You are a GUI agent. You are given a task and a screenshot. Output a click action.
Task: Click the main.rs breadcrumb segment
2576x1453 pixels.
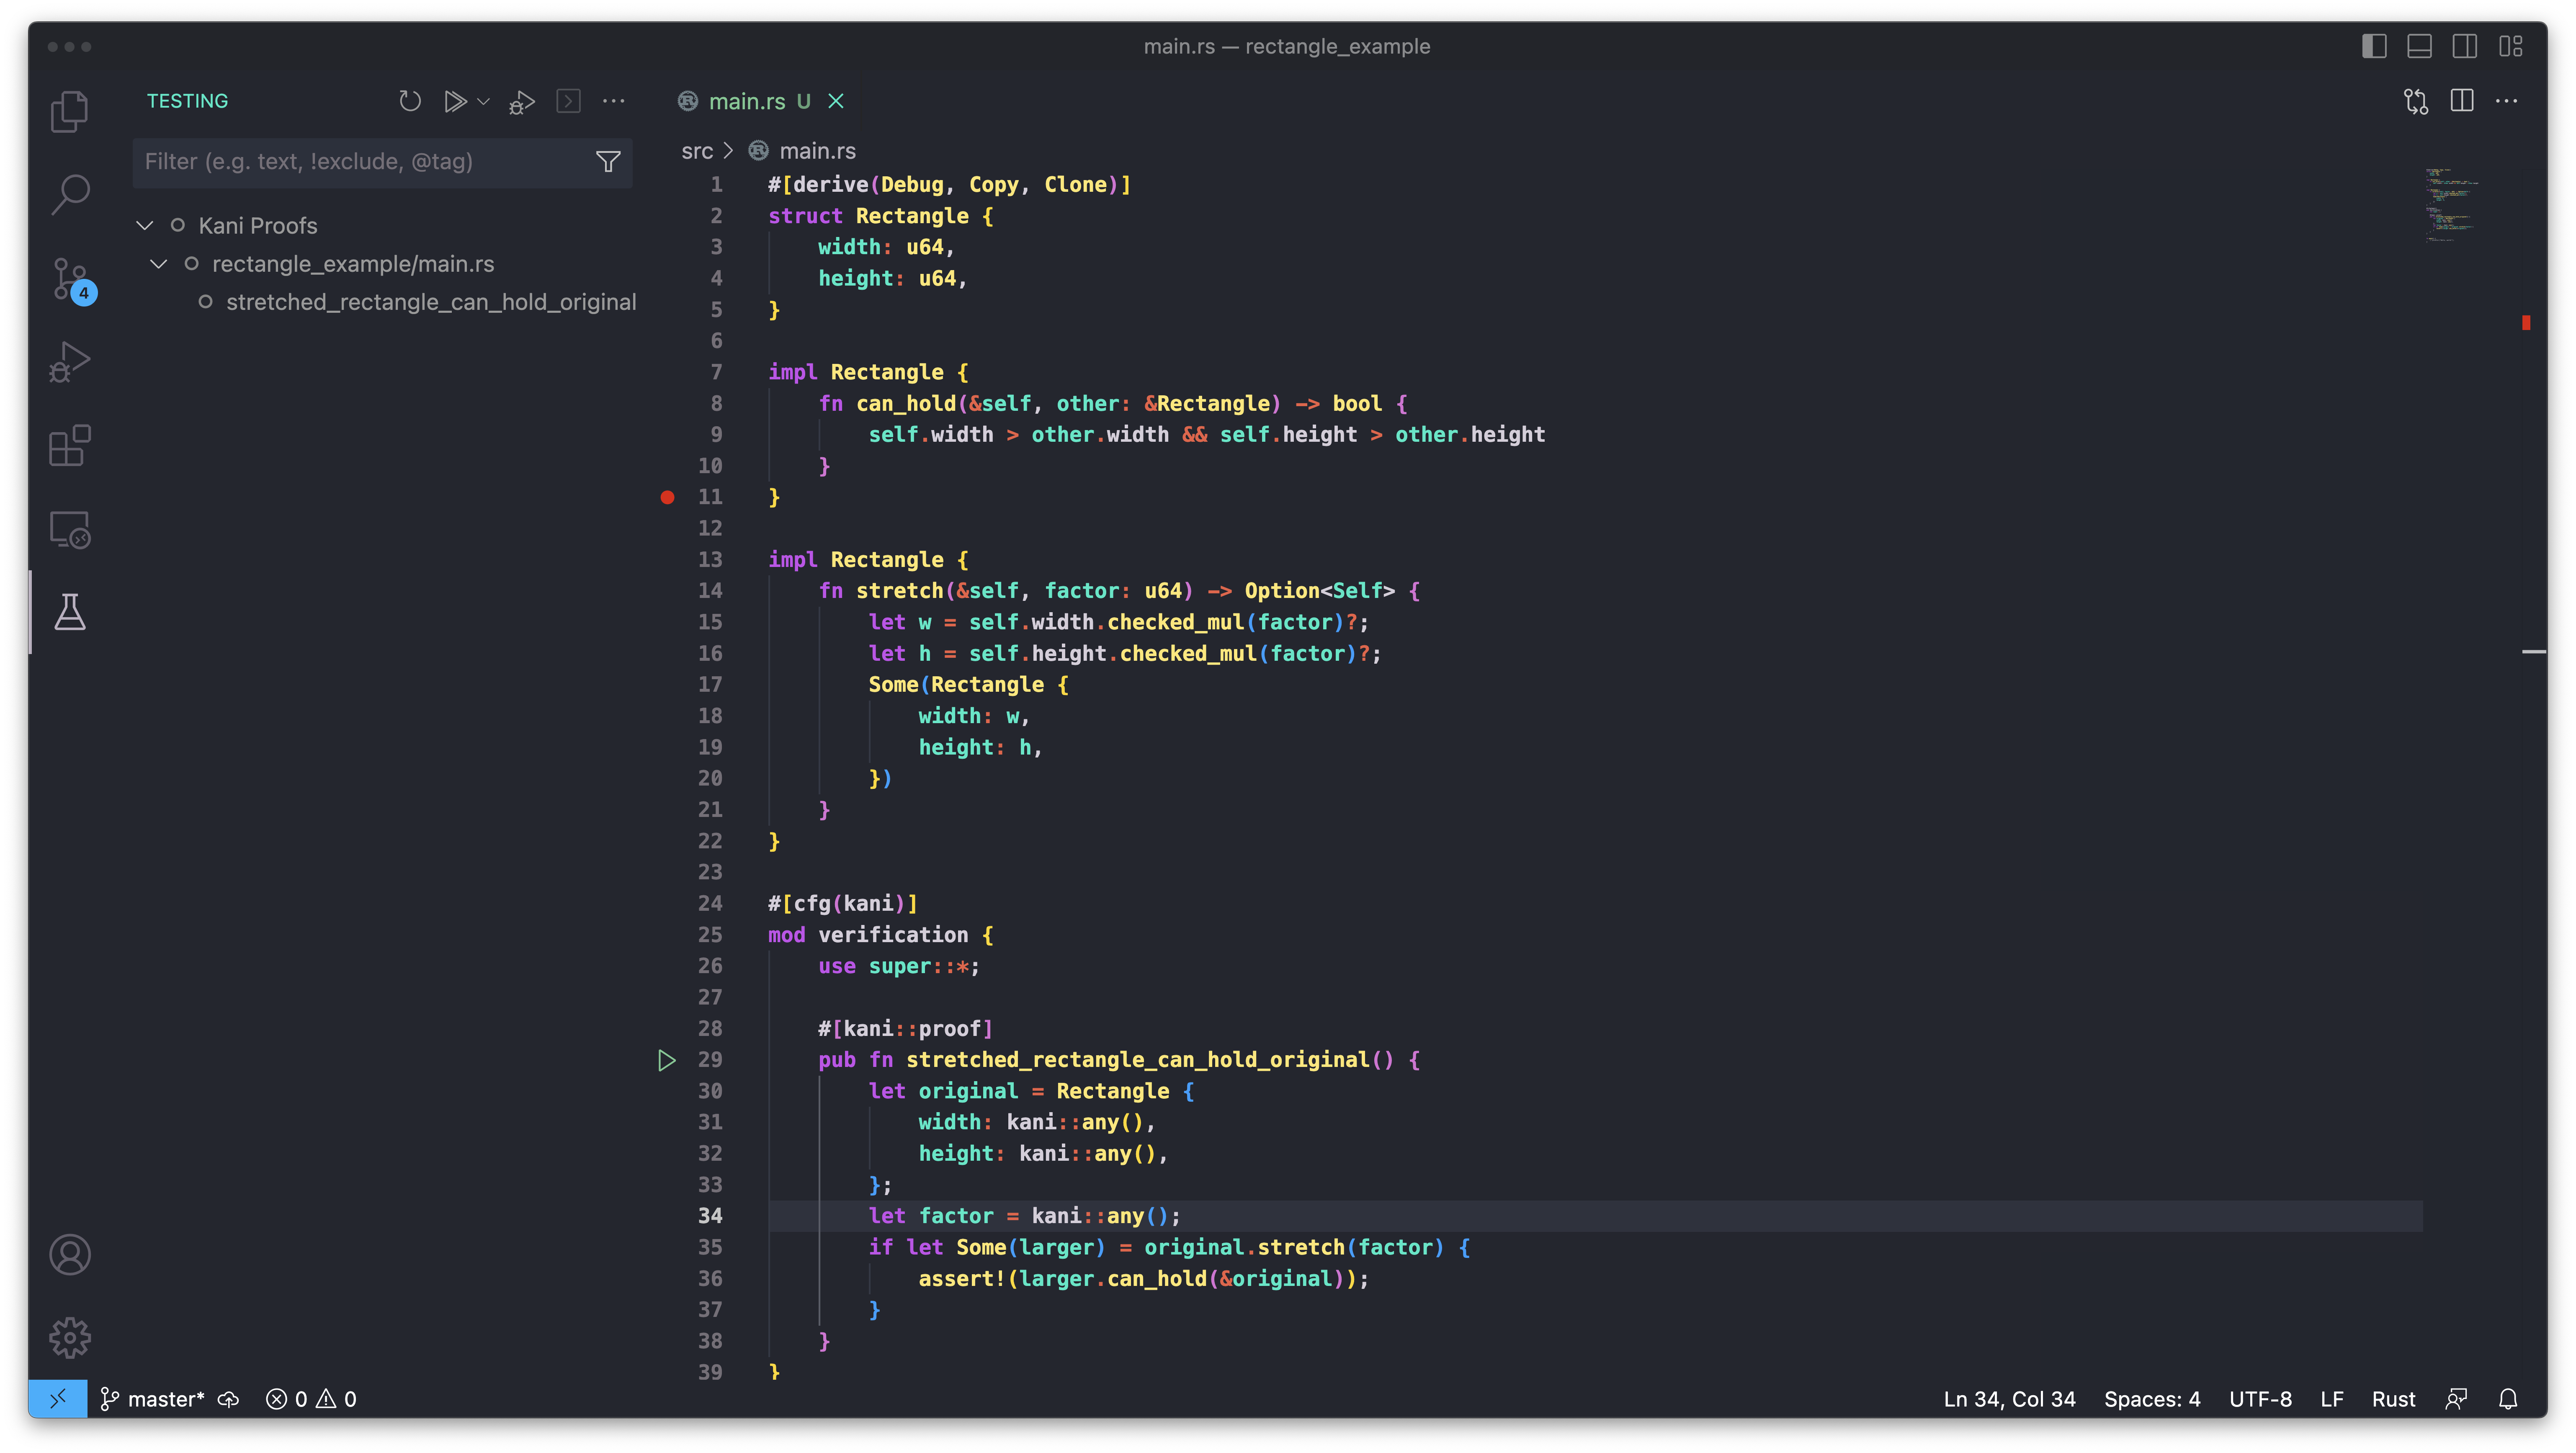pos(817,151)
